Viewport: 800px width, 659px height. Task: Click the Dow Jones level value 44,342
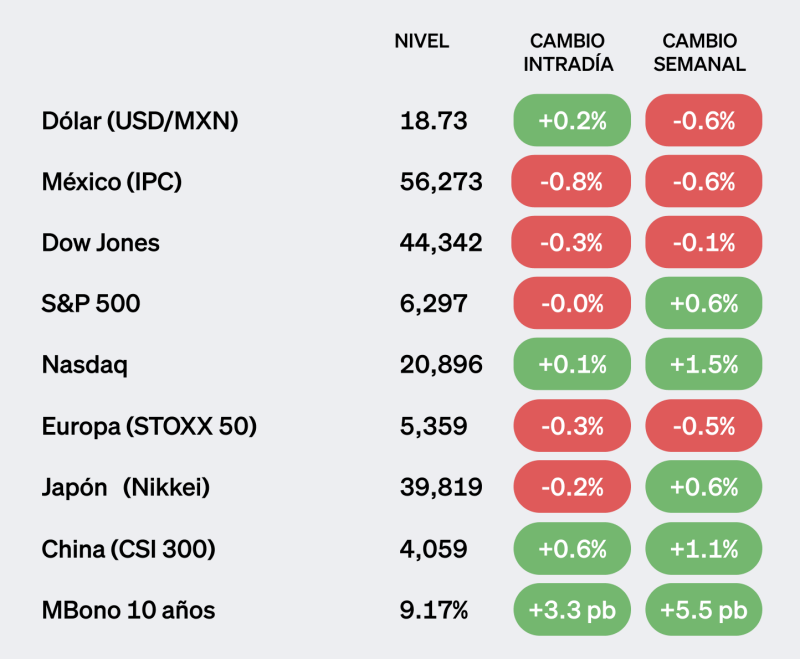[x=441, y=243]
